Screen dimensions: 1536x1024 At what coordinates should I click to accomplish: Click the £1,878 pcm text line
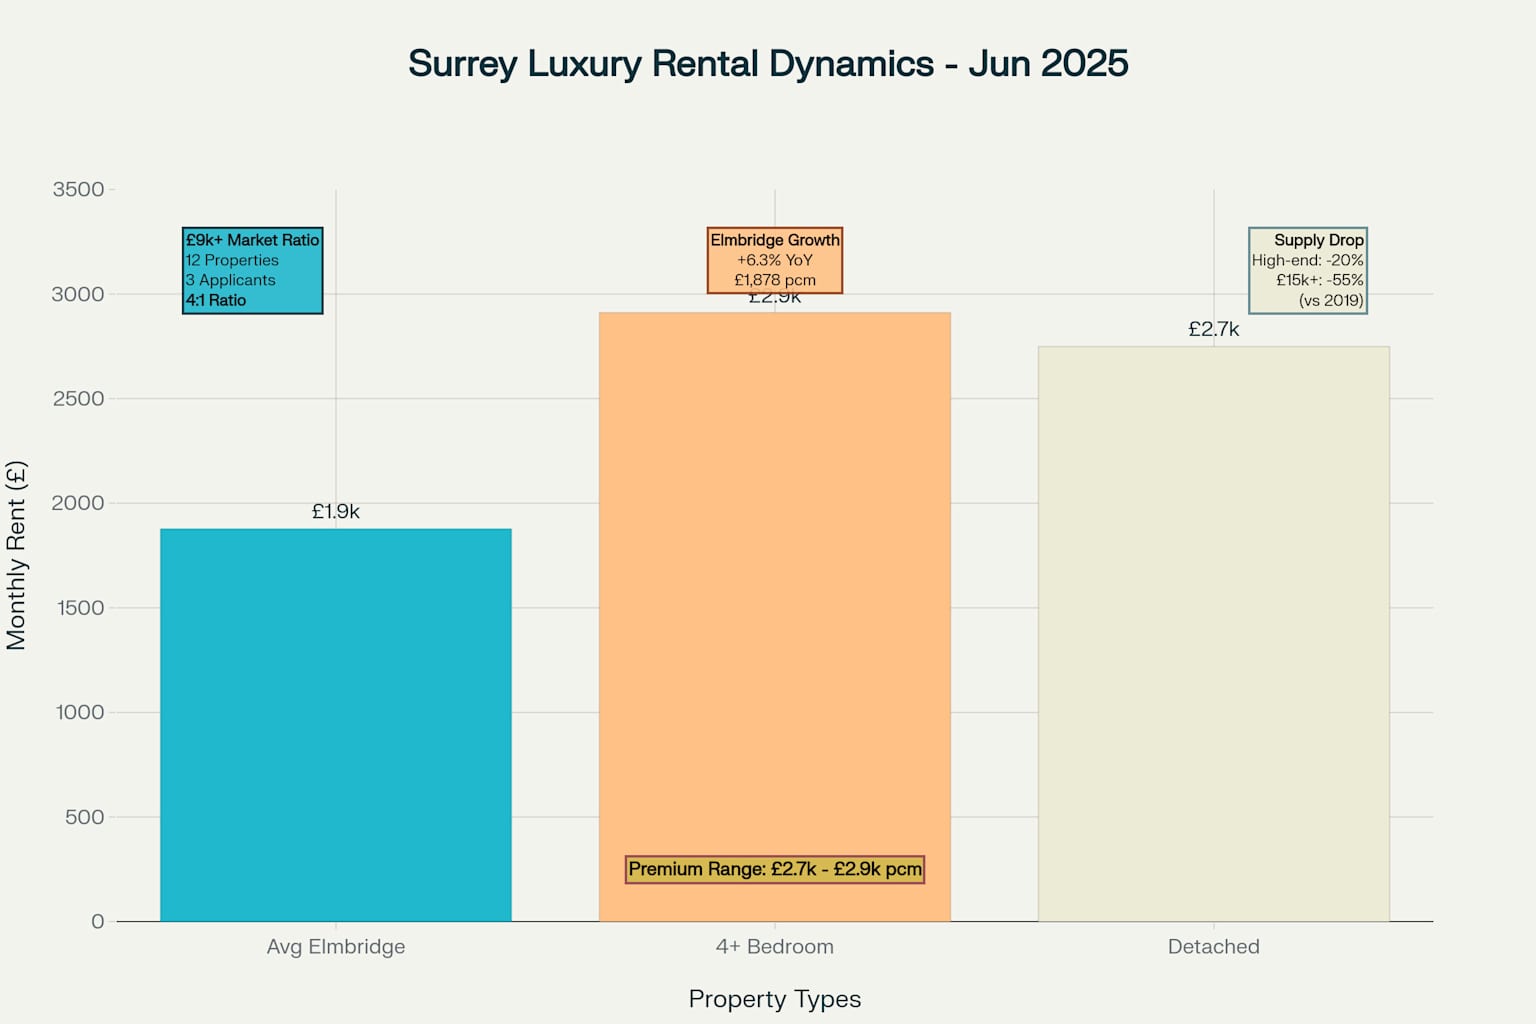775,280
